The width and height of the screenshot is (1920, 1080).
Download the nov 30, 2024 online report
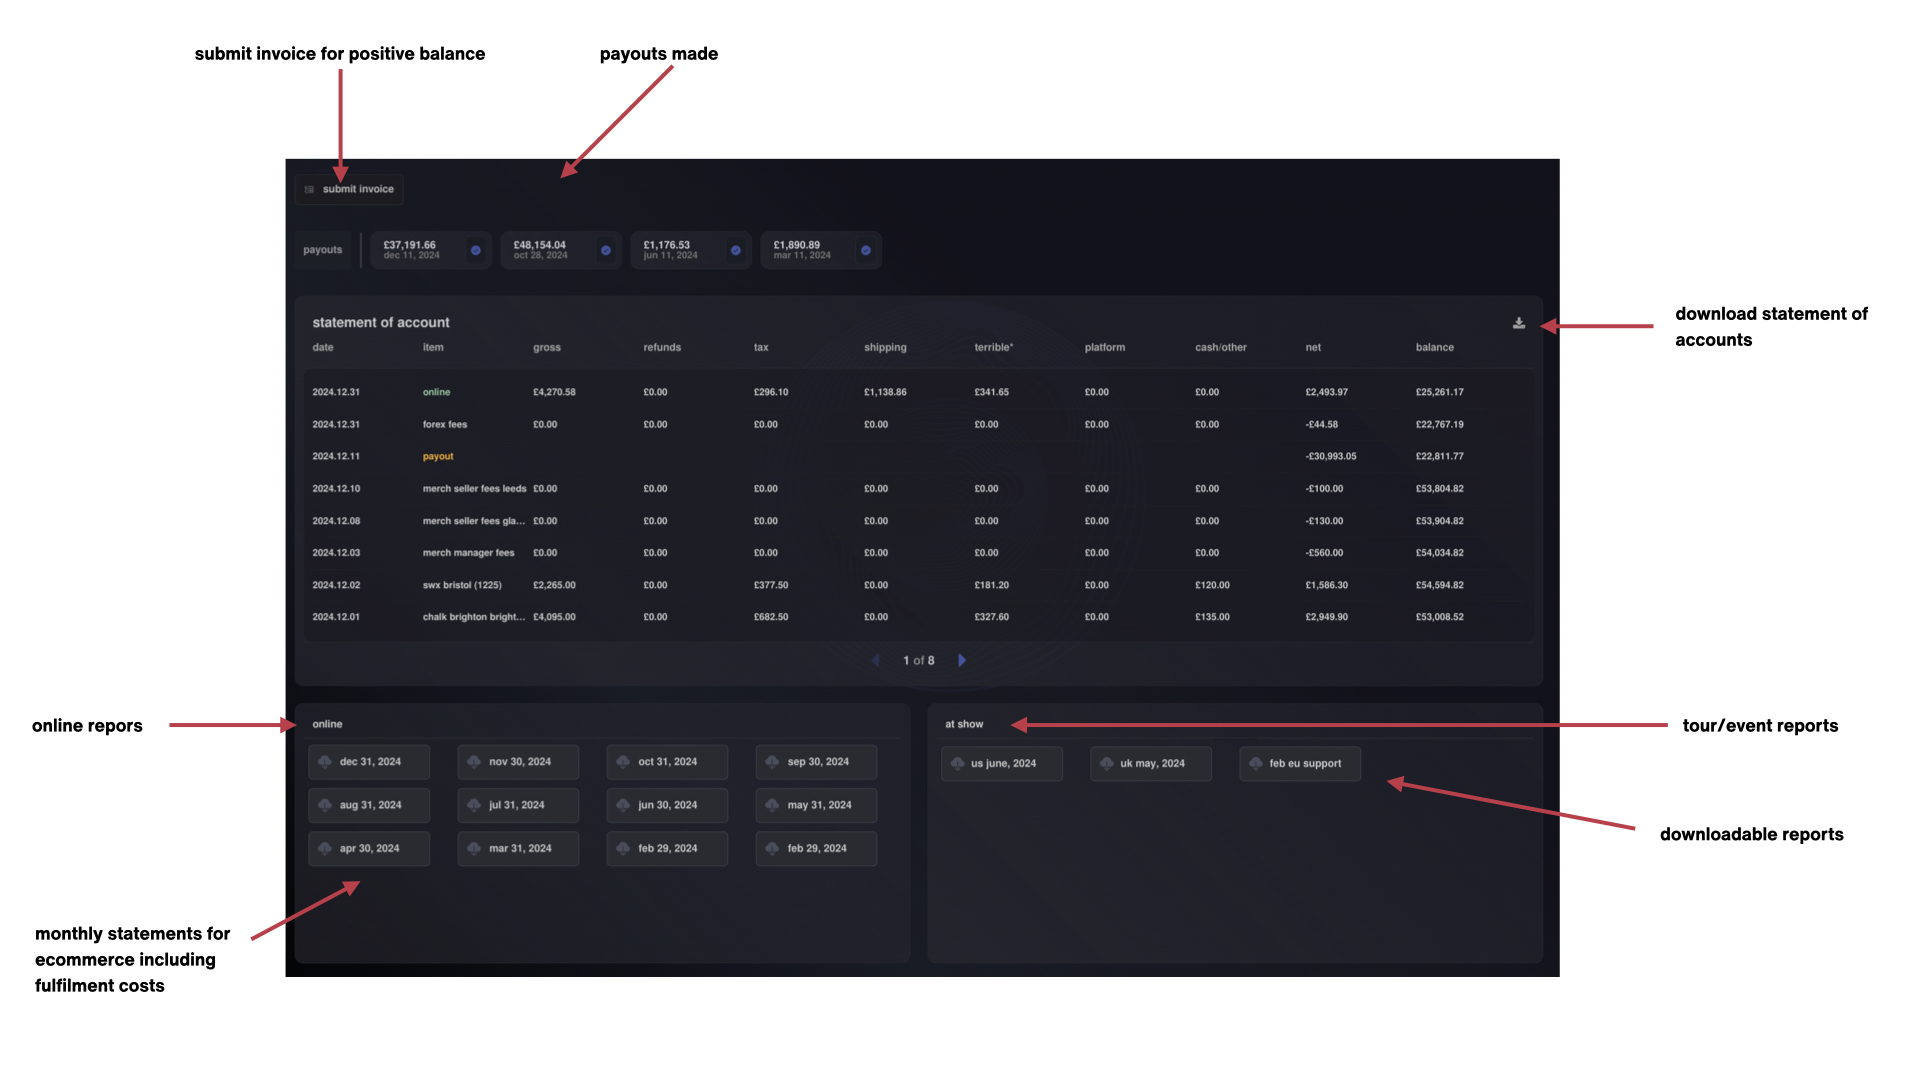pos(518,762)
